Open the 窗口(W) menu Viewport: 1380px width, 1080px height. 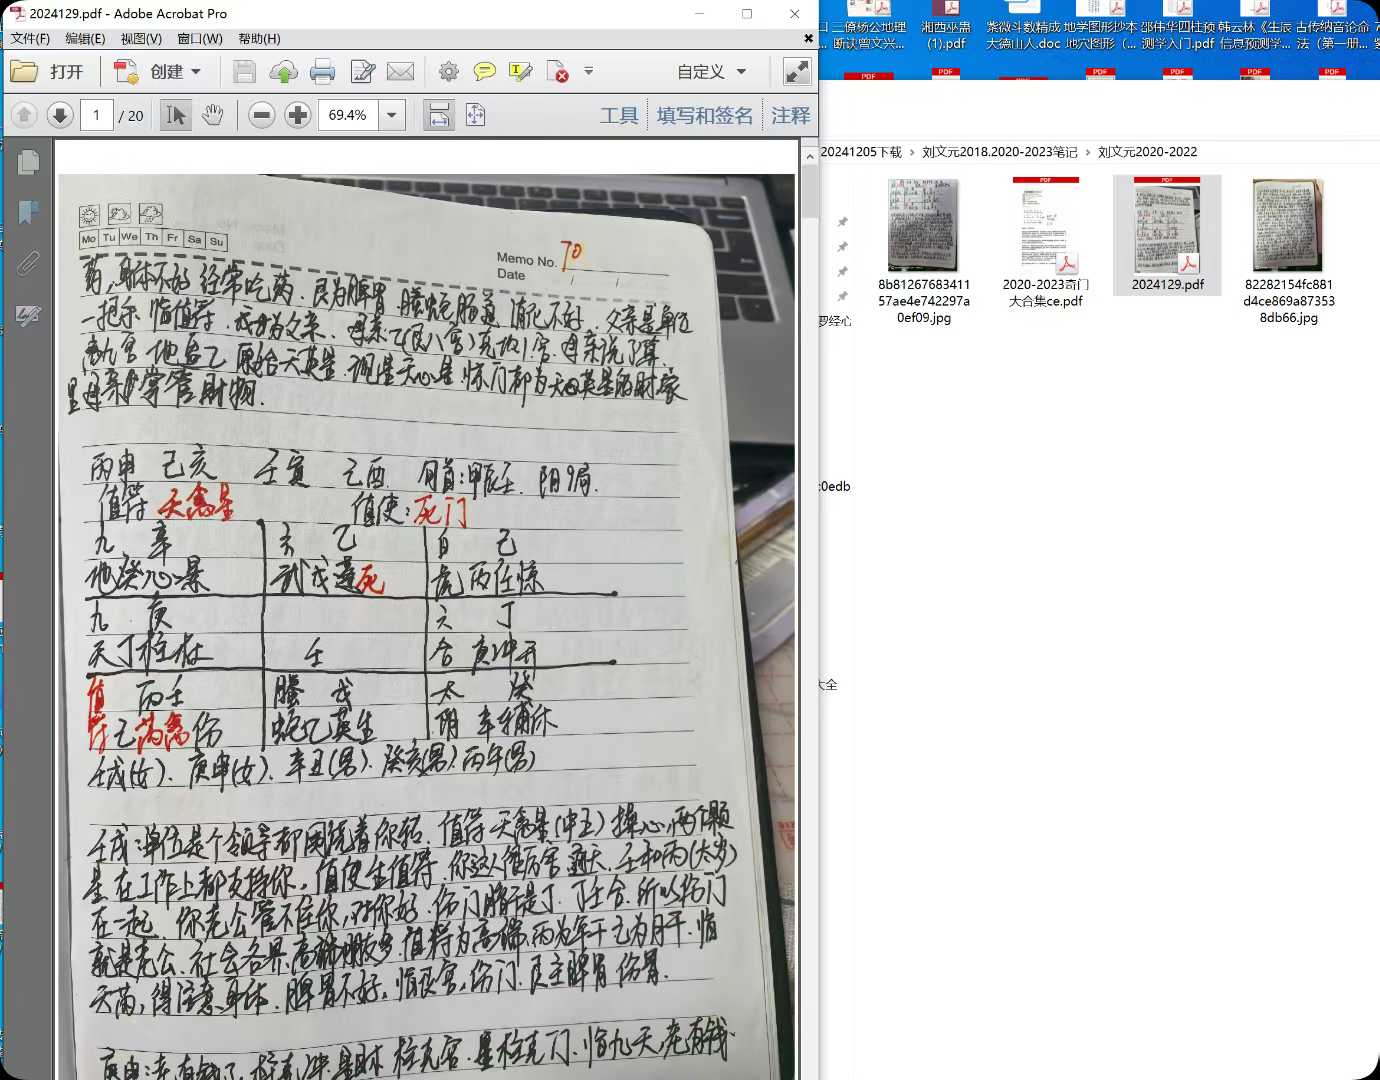200,38
